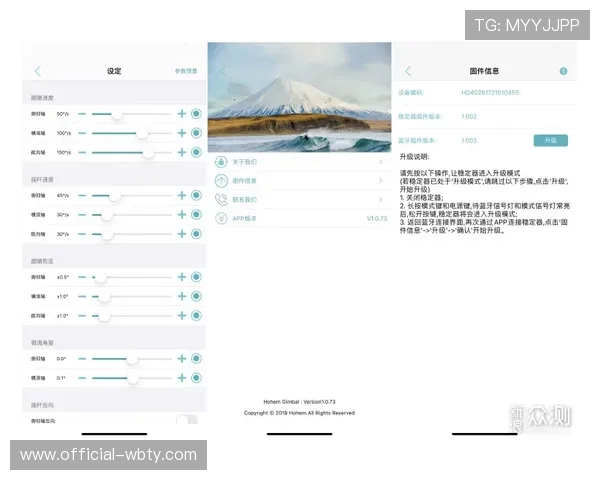
Task: Open the 固件信息 firmware info row
Action: click(x=300, y=181)
